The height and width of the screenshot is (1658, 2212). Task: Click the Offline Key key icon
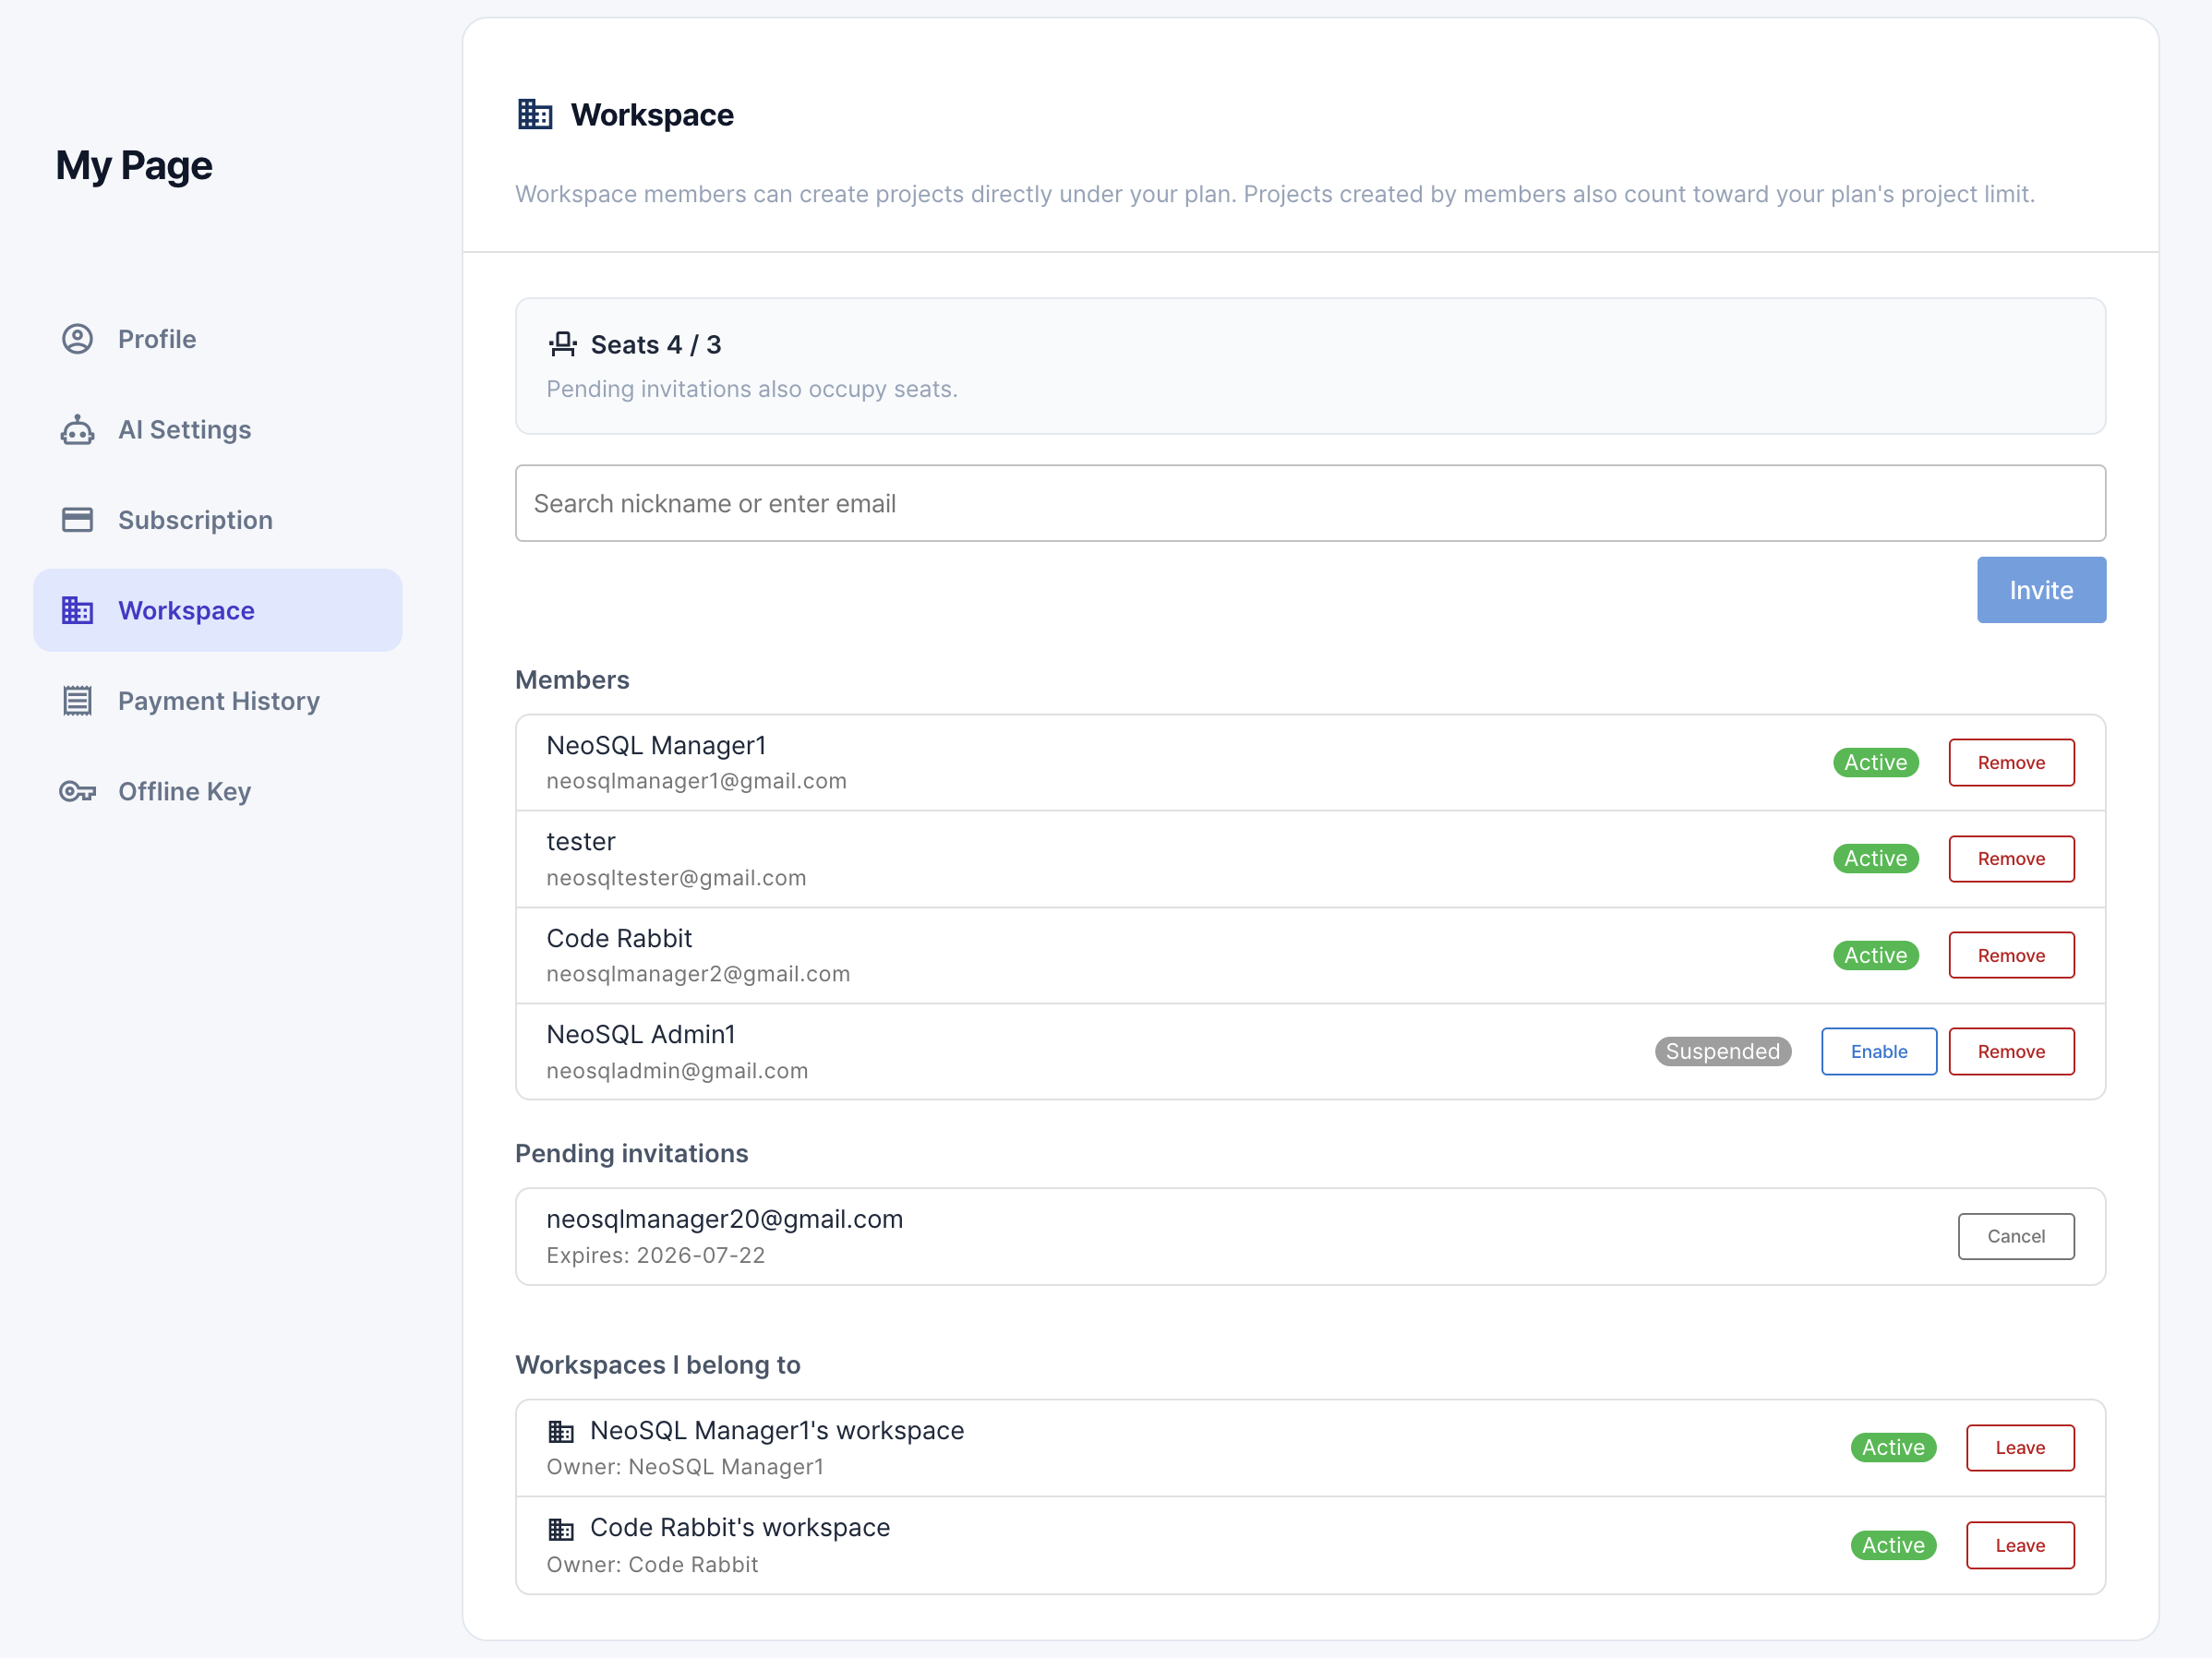pos(77,792)
